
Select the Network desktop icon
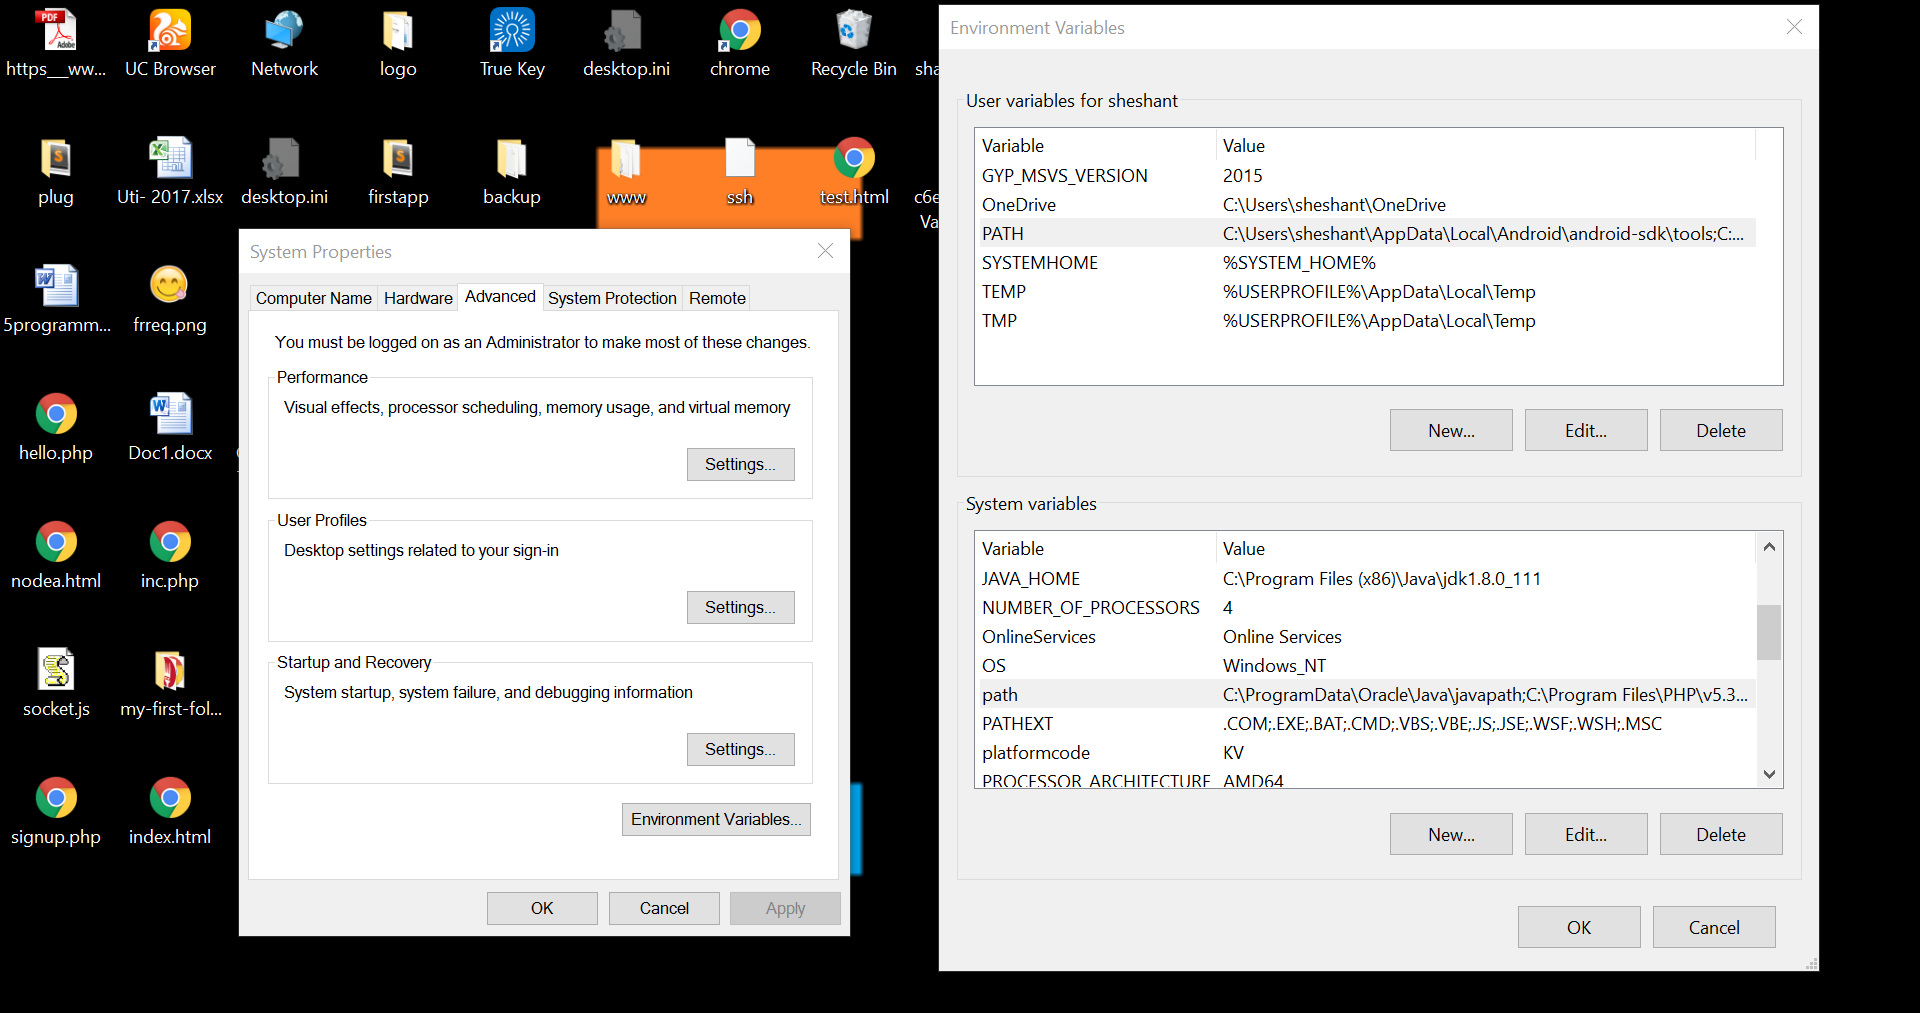pyautogui.click(x=284, y=44)
